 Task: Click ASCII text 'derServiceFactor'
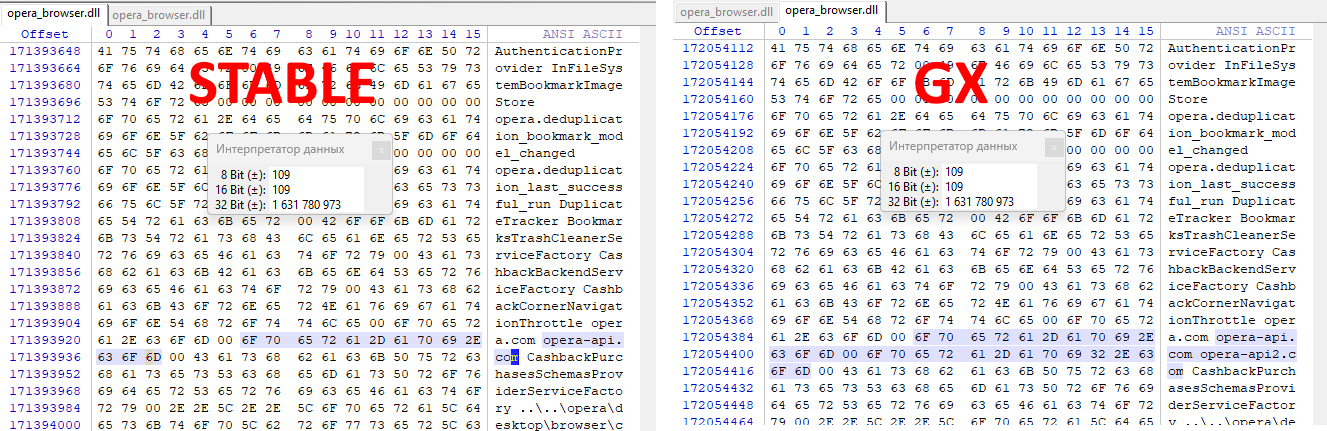1232,405
